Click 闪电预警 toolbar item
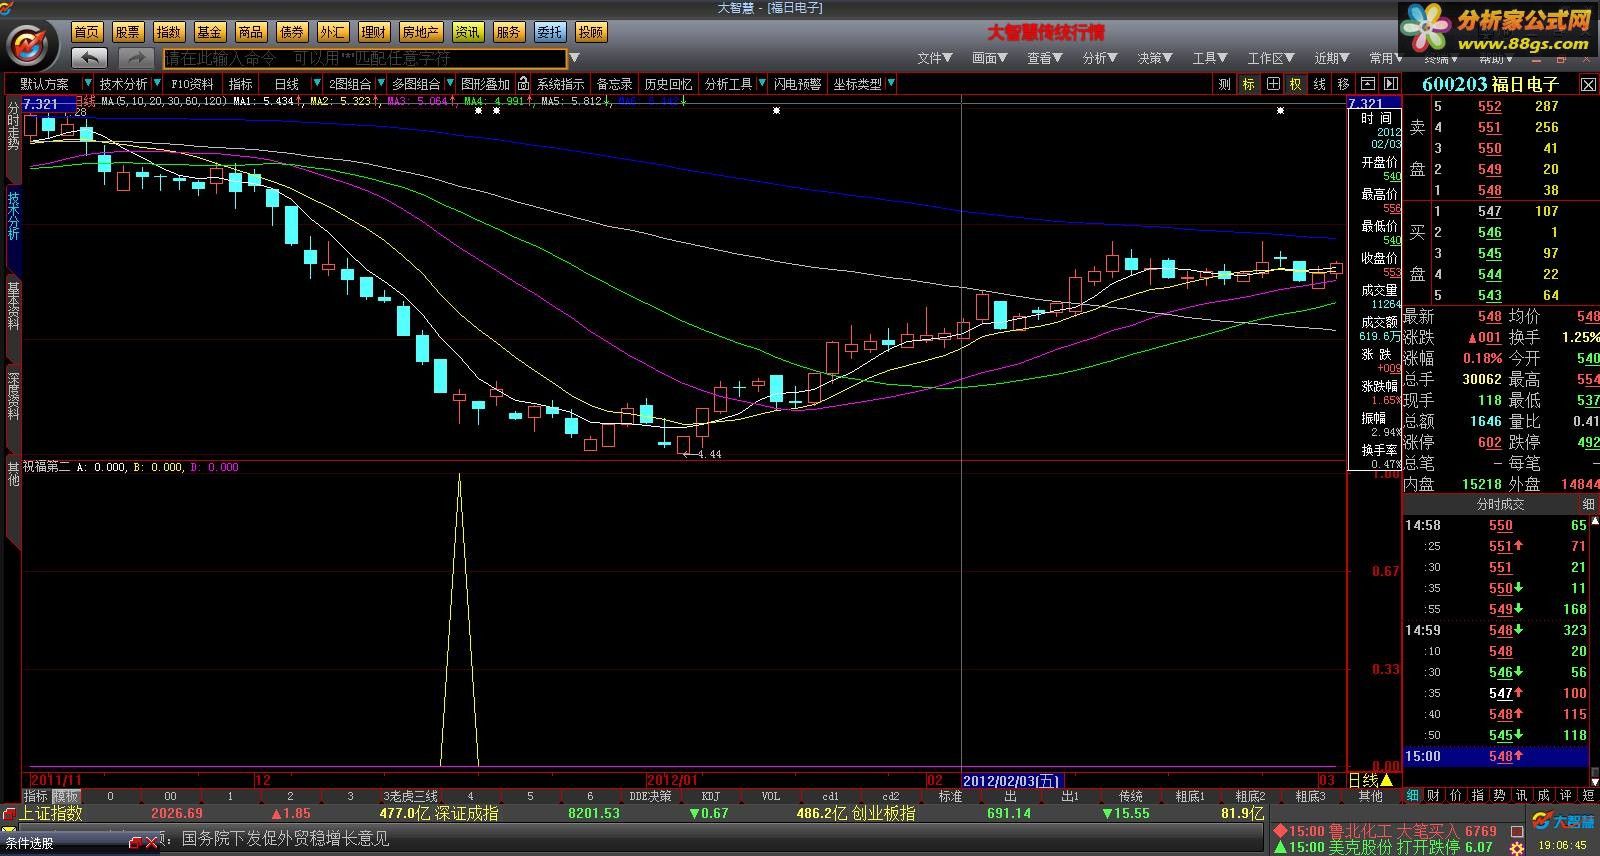 click(x=797, y=84)
